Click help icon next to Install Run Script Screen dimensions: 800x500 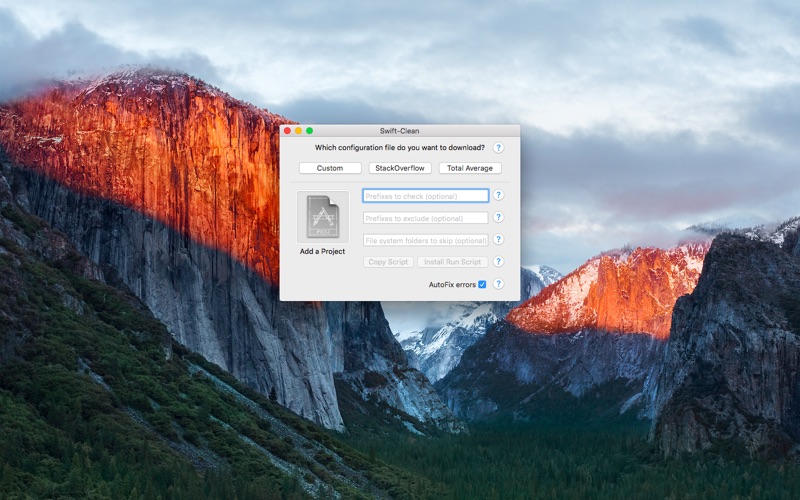tap(498, 262)
